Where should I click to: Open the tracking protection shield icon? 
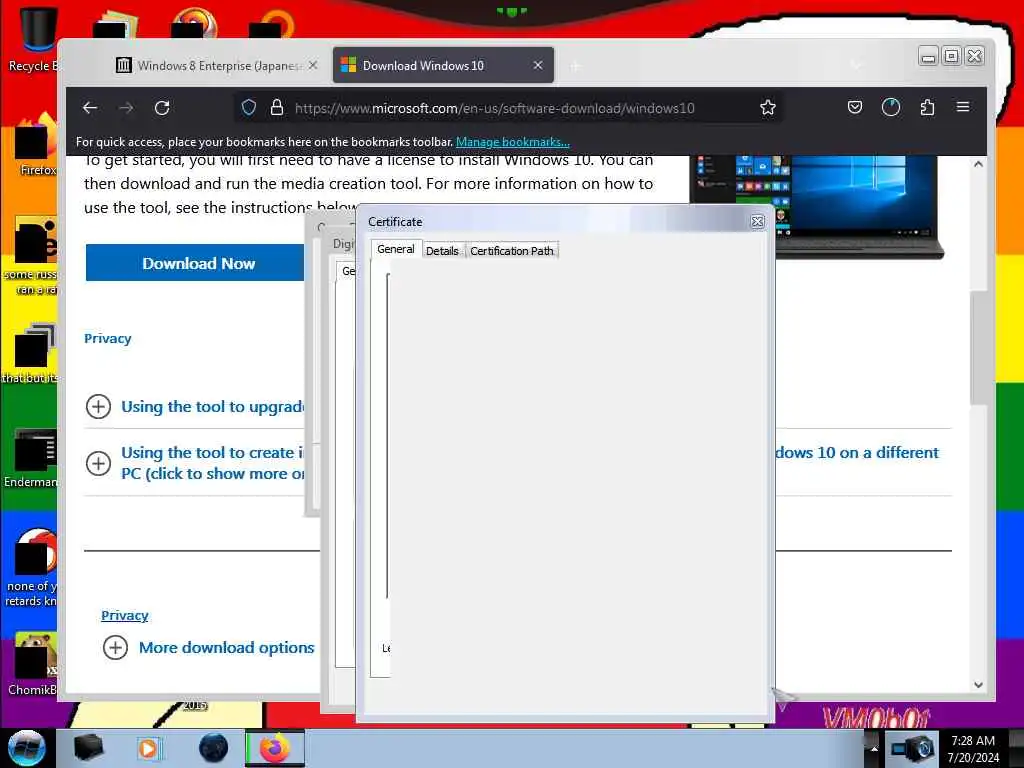click(249, 108)
